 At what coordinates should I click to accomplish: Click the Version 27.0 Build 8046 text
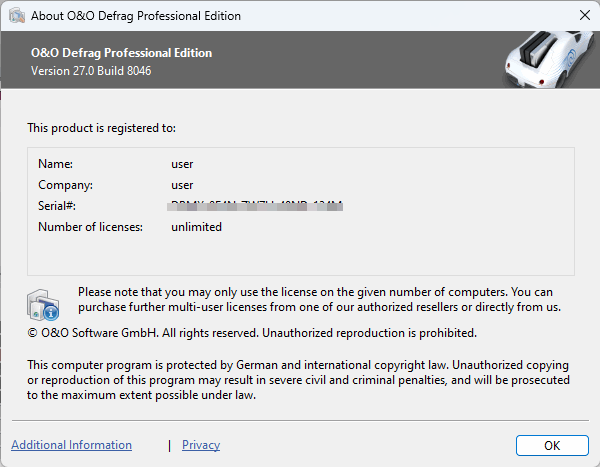coord(92,71)
